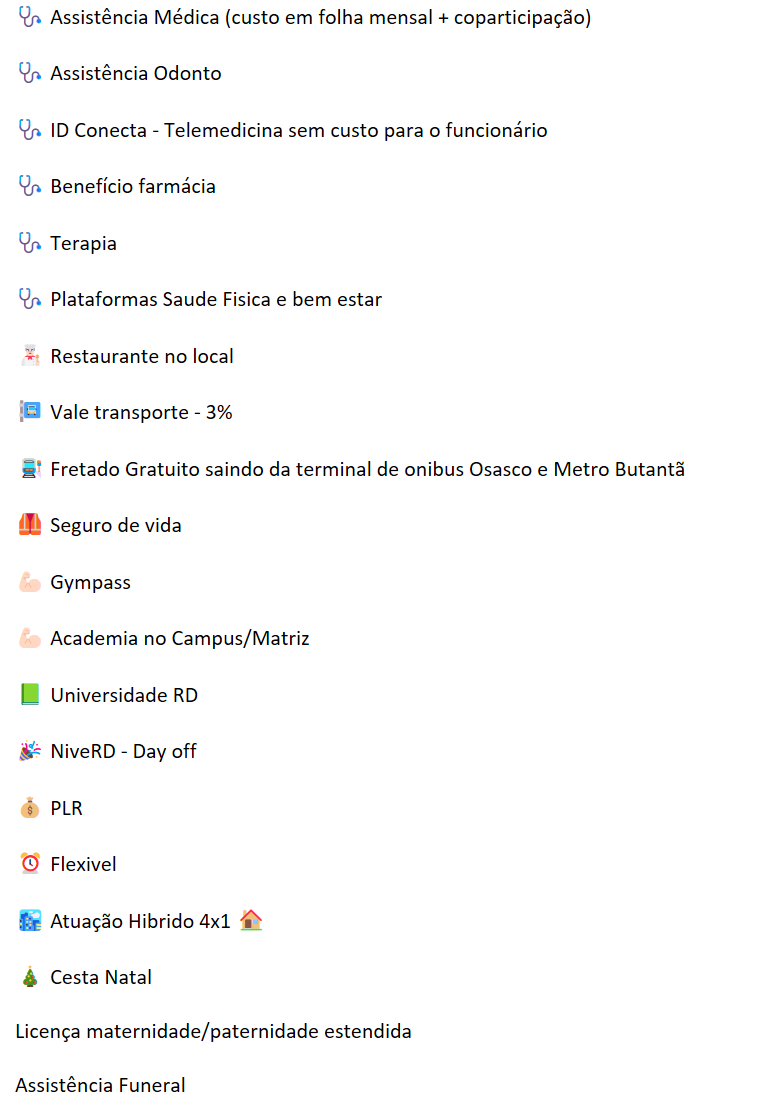Viewport: 762px width, 1099px height.
Task: Click the stethoscope icon next to Terapia
Action: pos(30,243)
